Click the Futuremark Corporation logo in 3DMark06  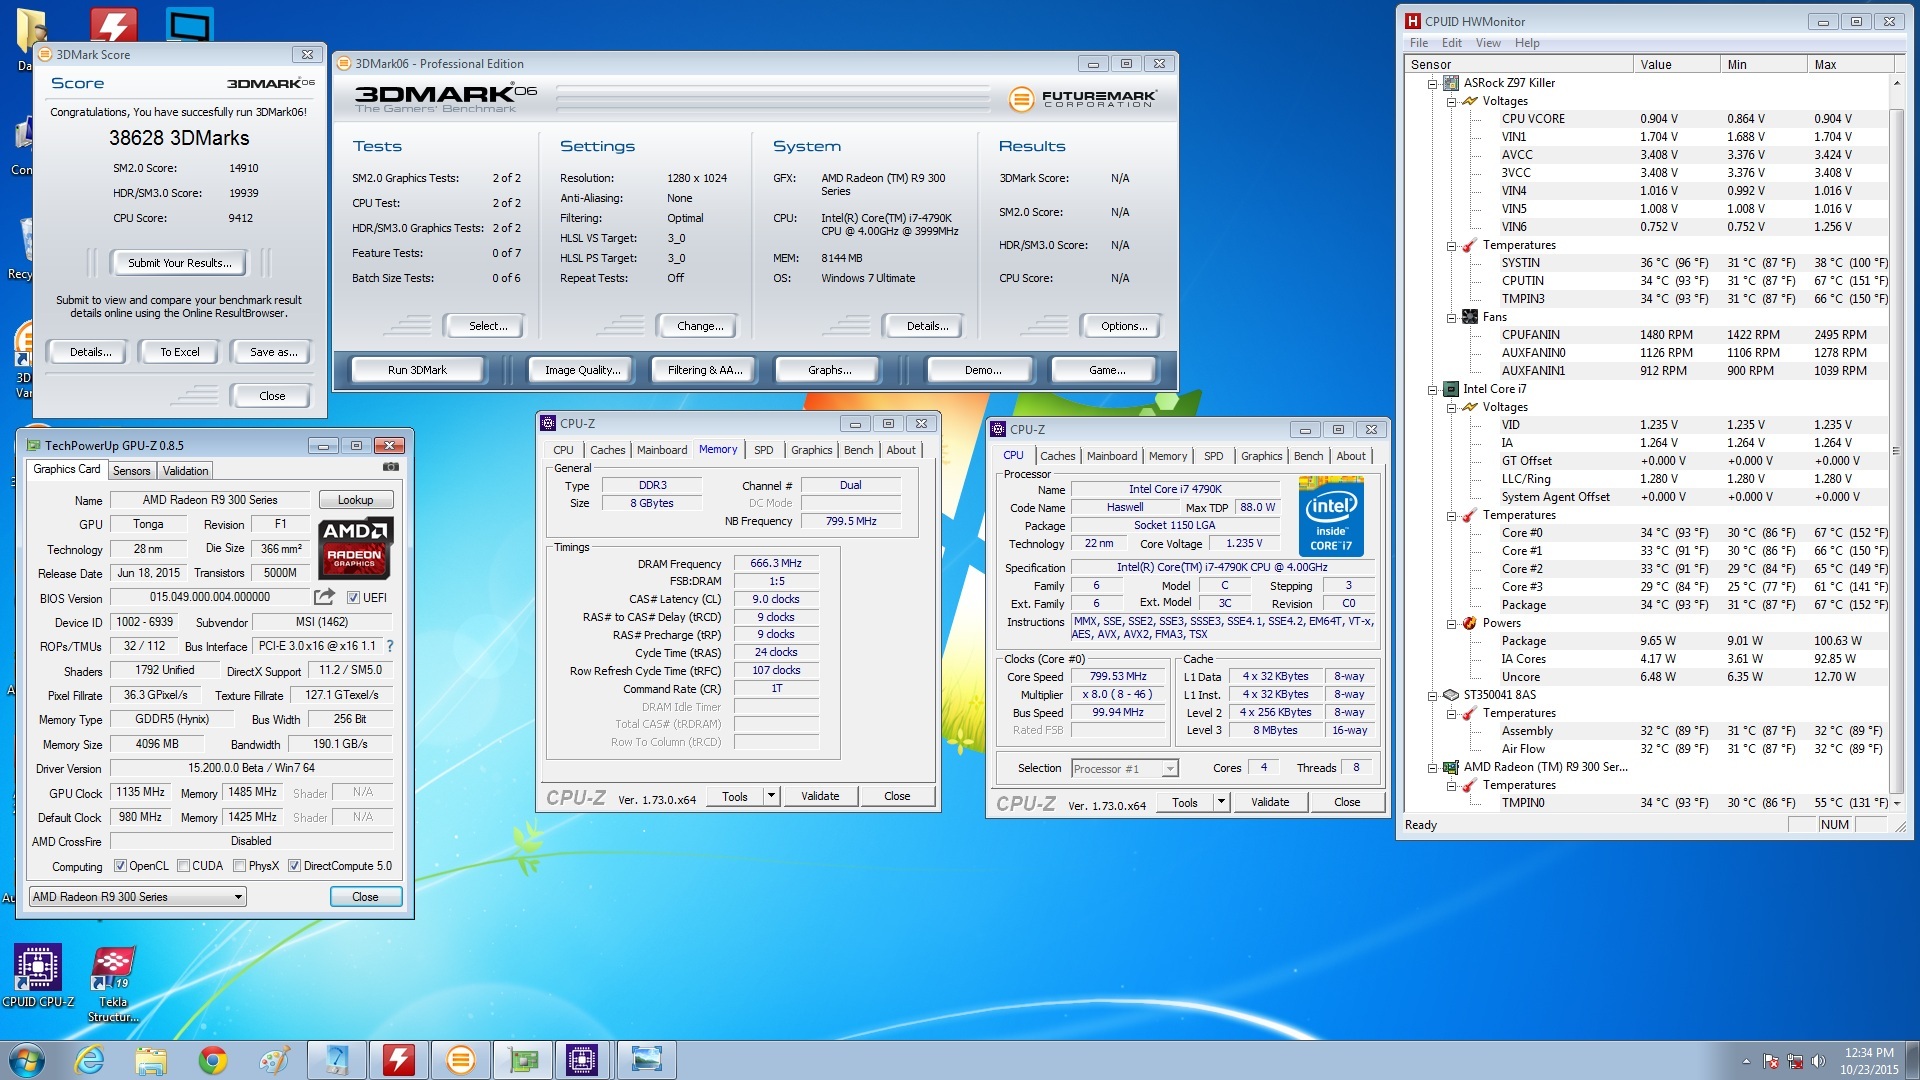click(x=1082, y=98)
